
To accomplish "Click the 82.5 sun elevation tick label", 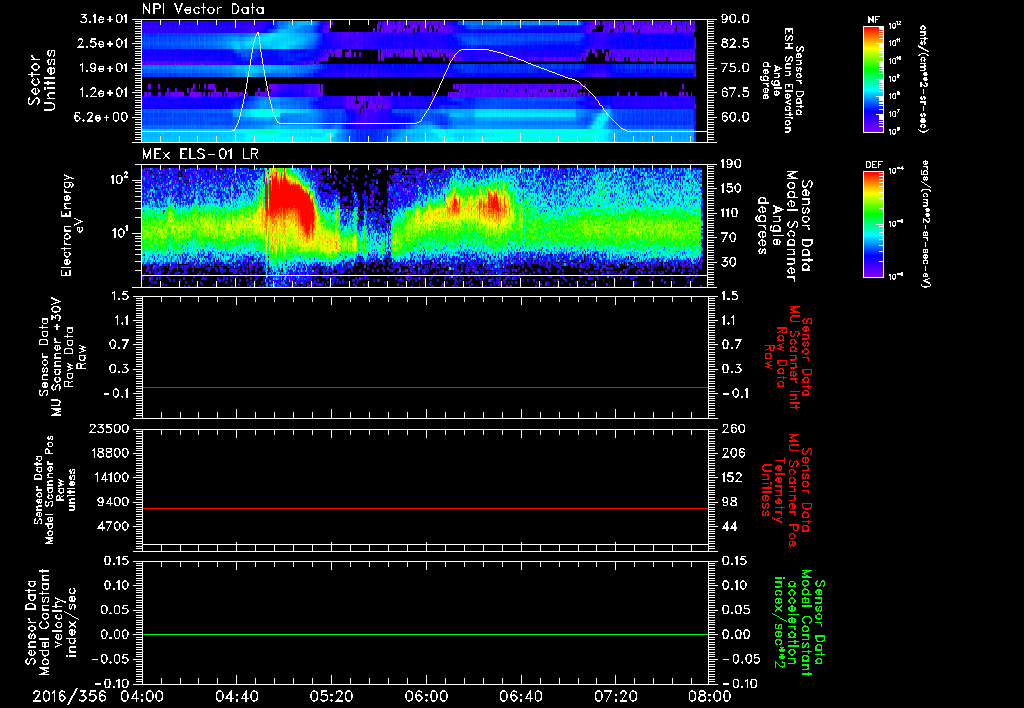I will [735, 43].
